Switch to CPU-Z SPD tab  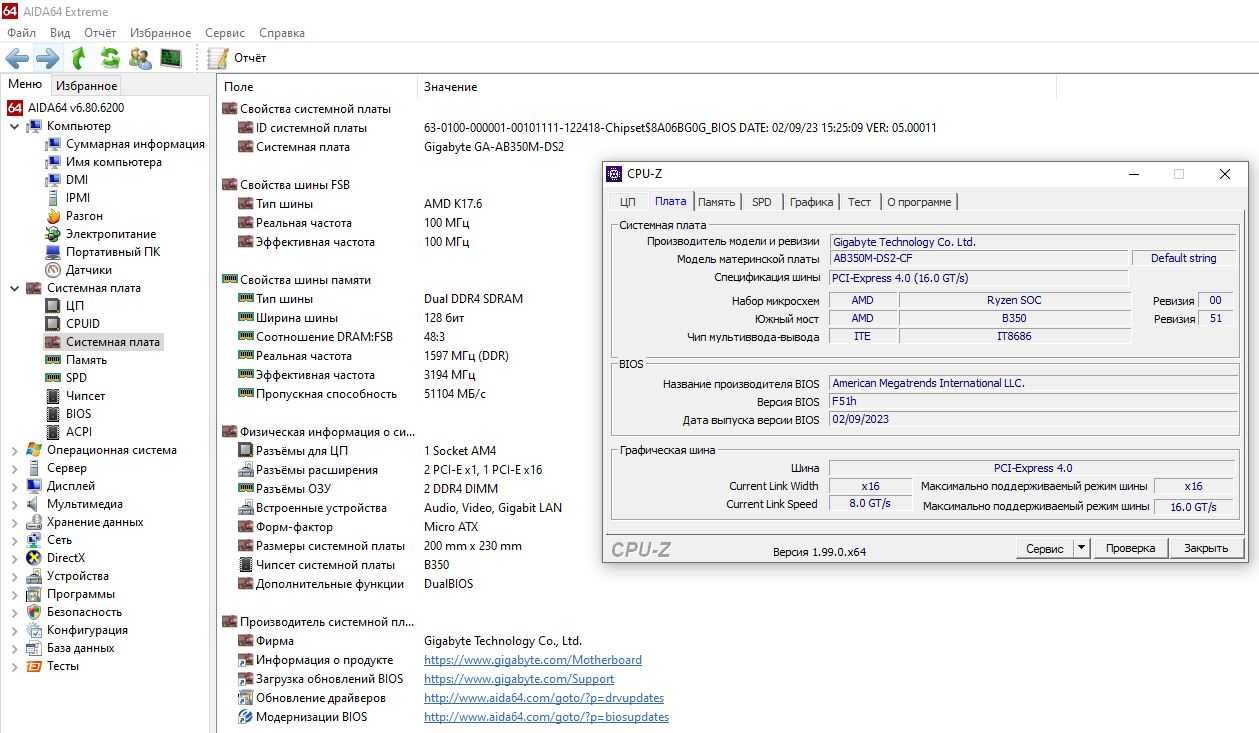(x=762, y=202)
